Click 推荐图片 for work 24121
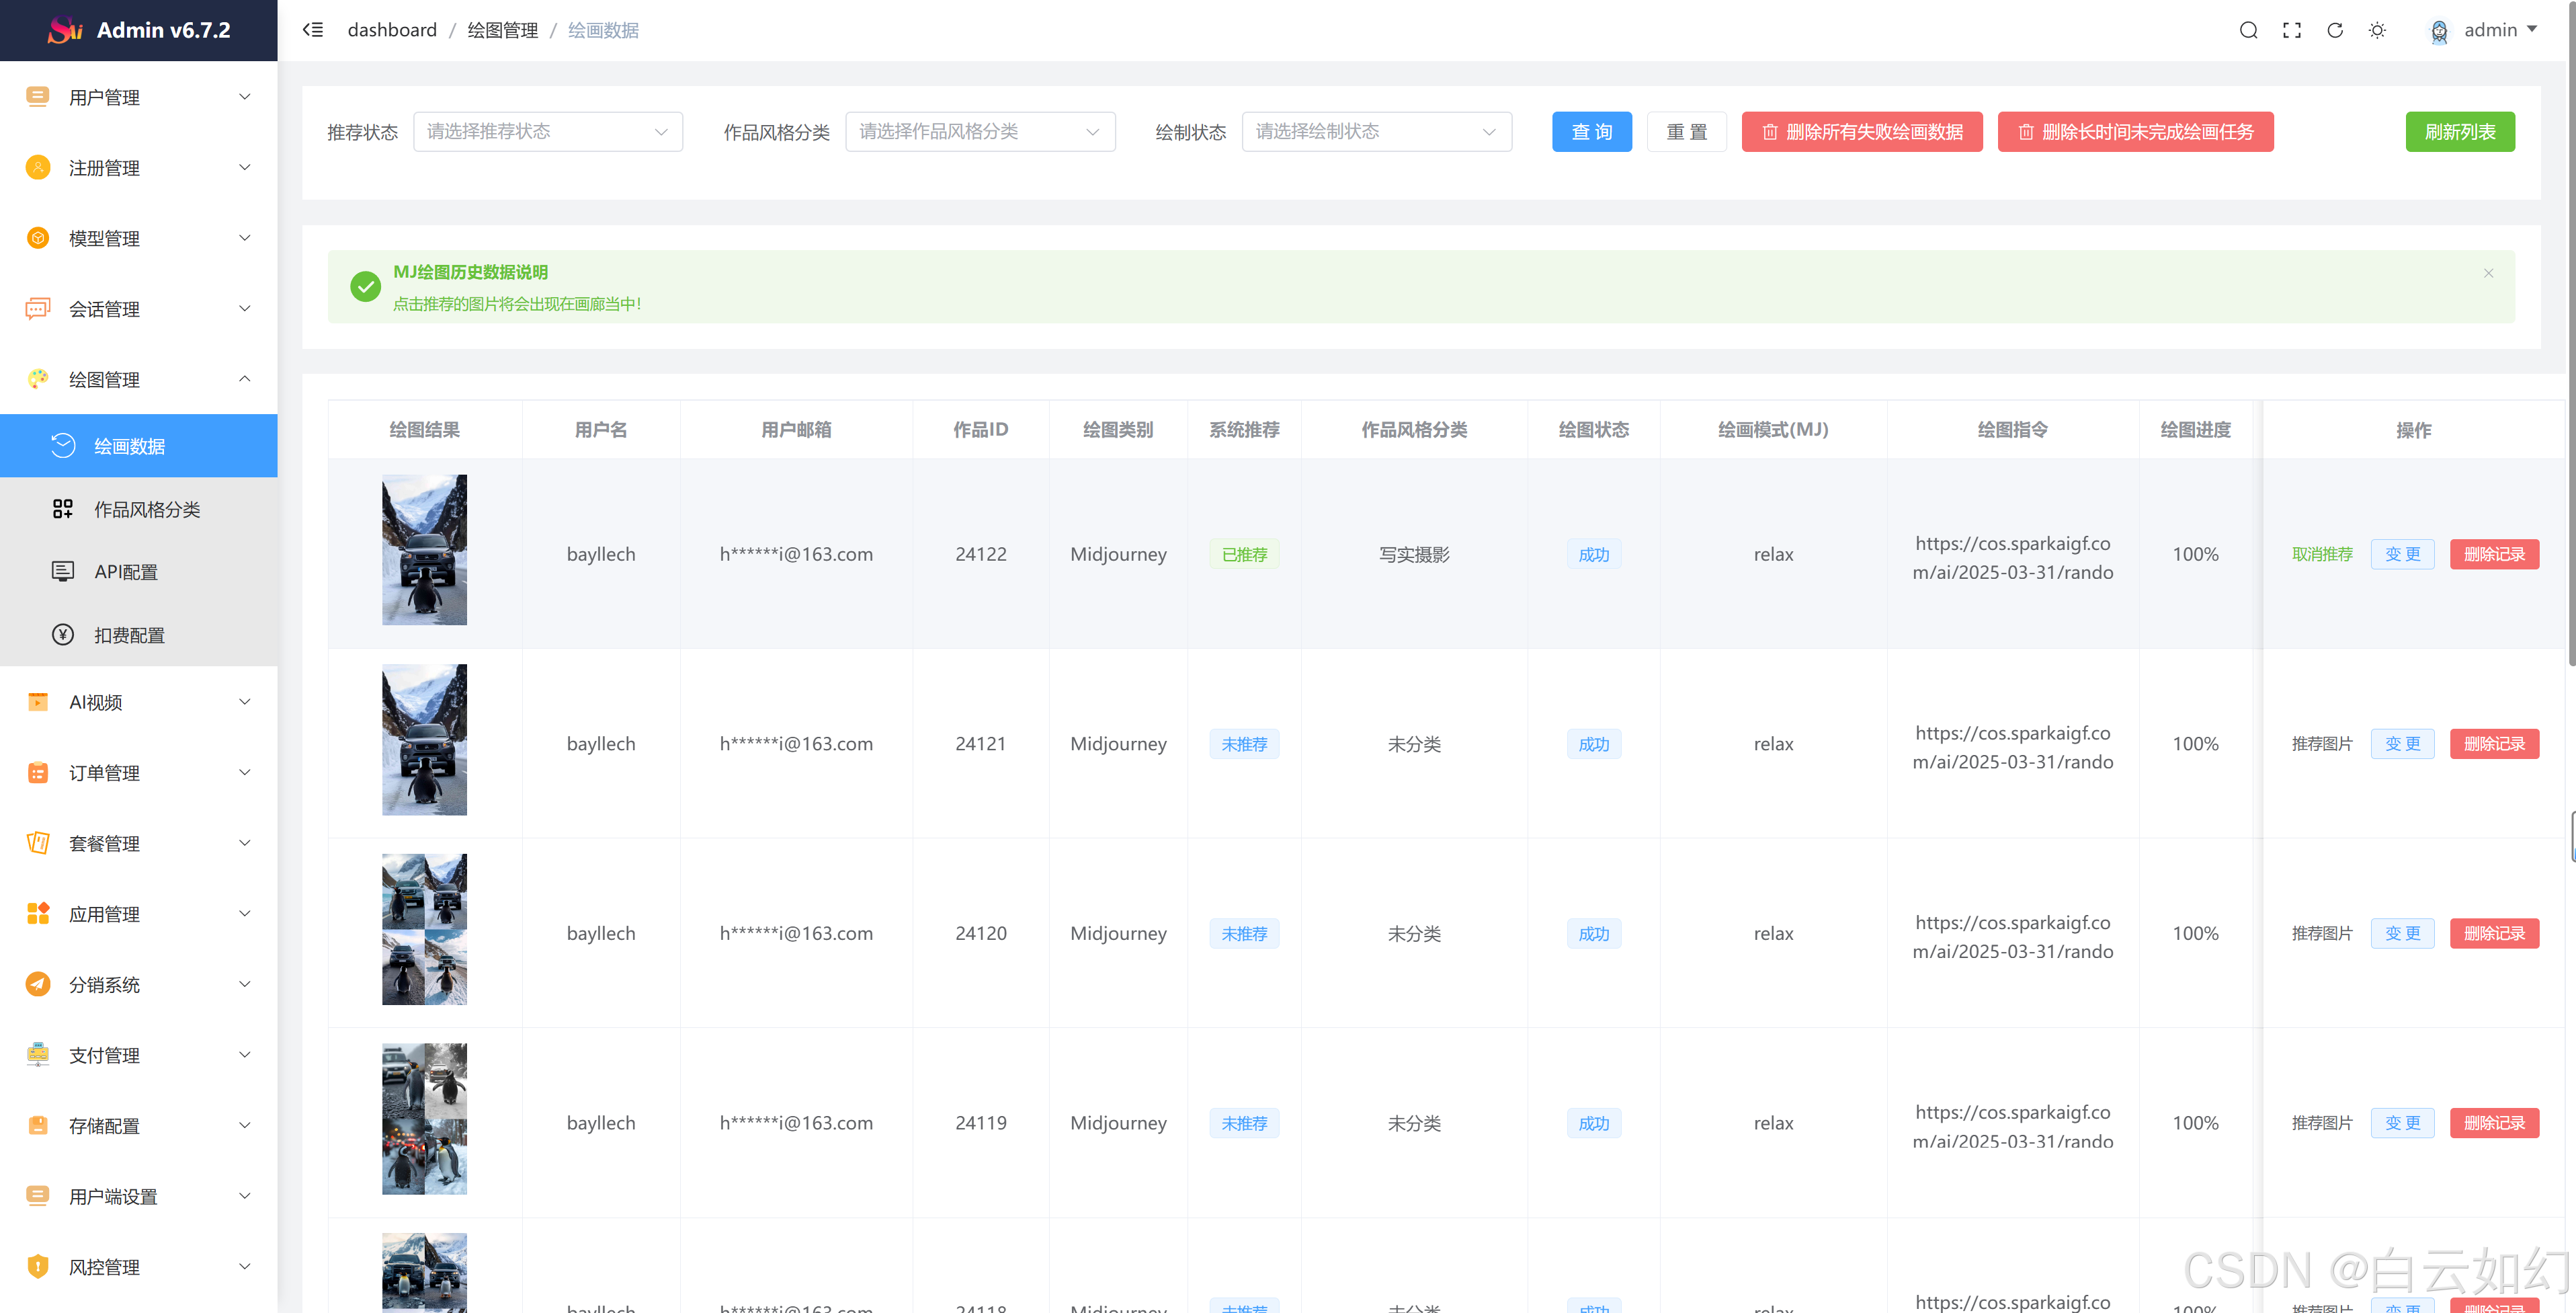2576x1313 pixels. 2322,744
